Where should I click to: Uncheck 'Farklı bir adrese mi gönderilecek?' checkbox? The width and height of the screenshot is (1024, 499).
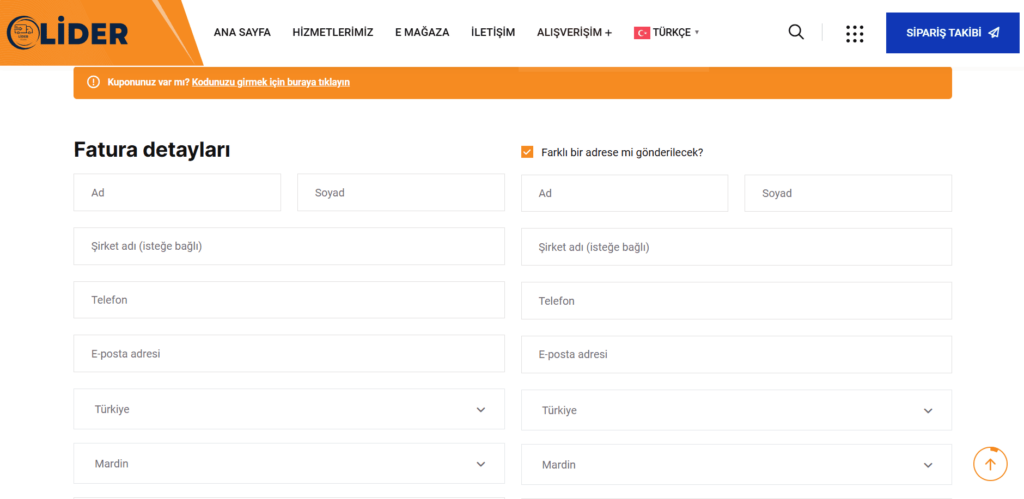(x=527, y=152)
